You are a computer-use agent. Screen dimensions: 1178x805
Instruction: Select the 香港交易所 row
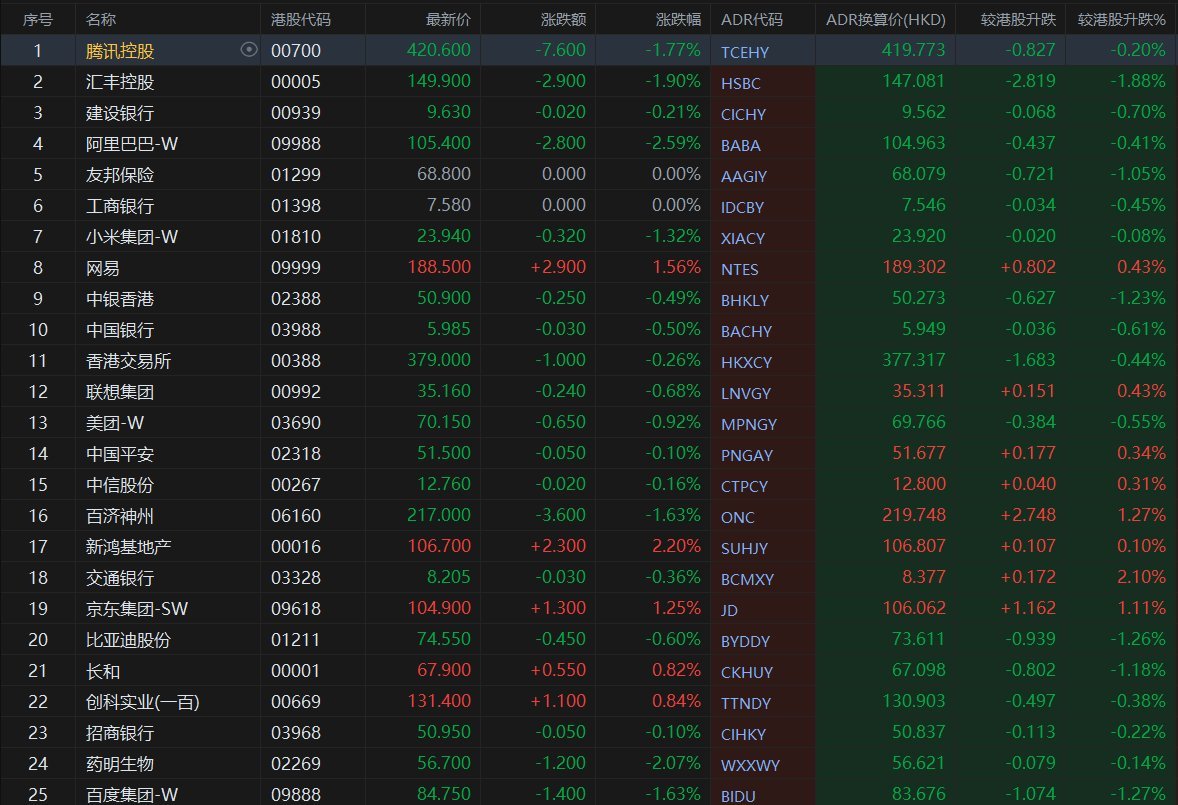(589, 360)
